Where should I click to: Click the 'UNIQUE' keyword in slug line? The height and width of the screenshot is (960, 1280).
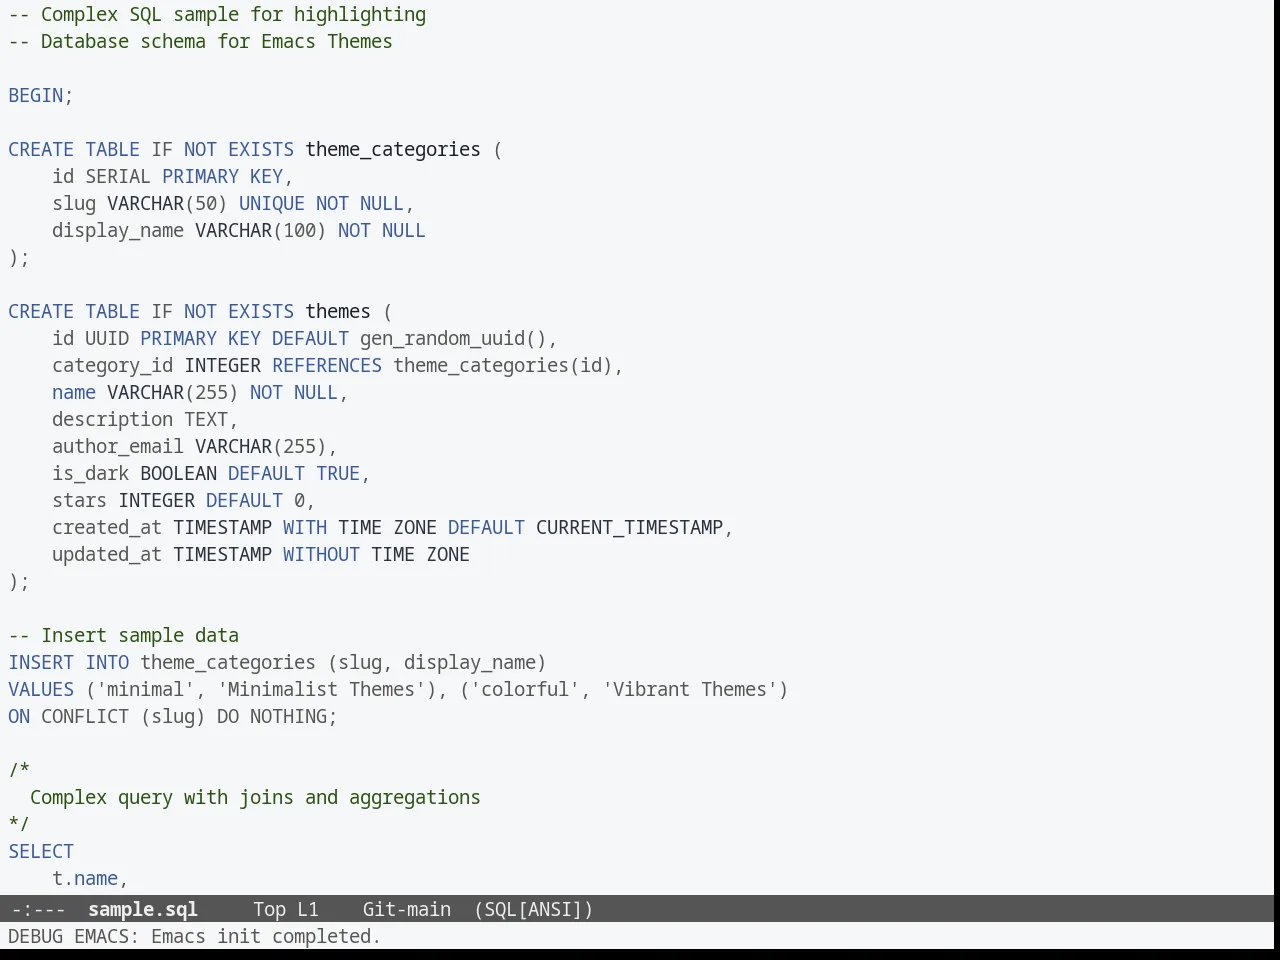coord(272,203)
